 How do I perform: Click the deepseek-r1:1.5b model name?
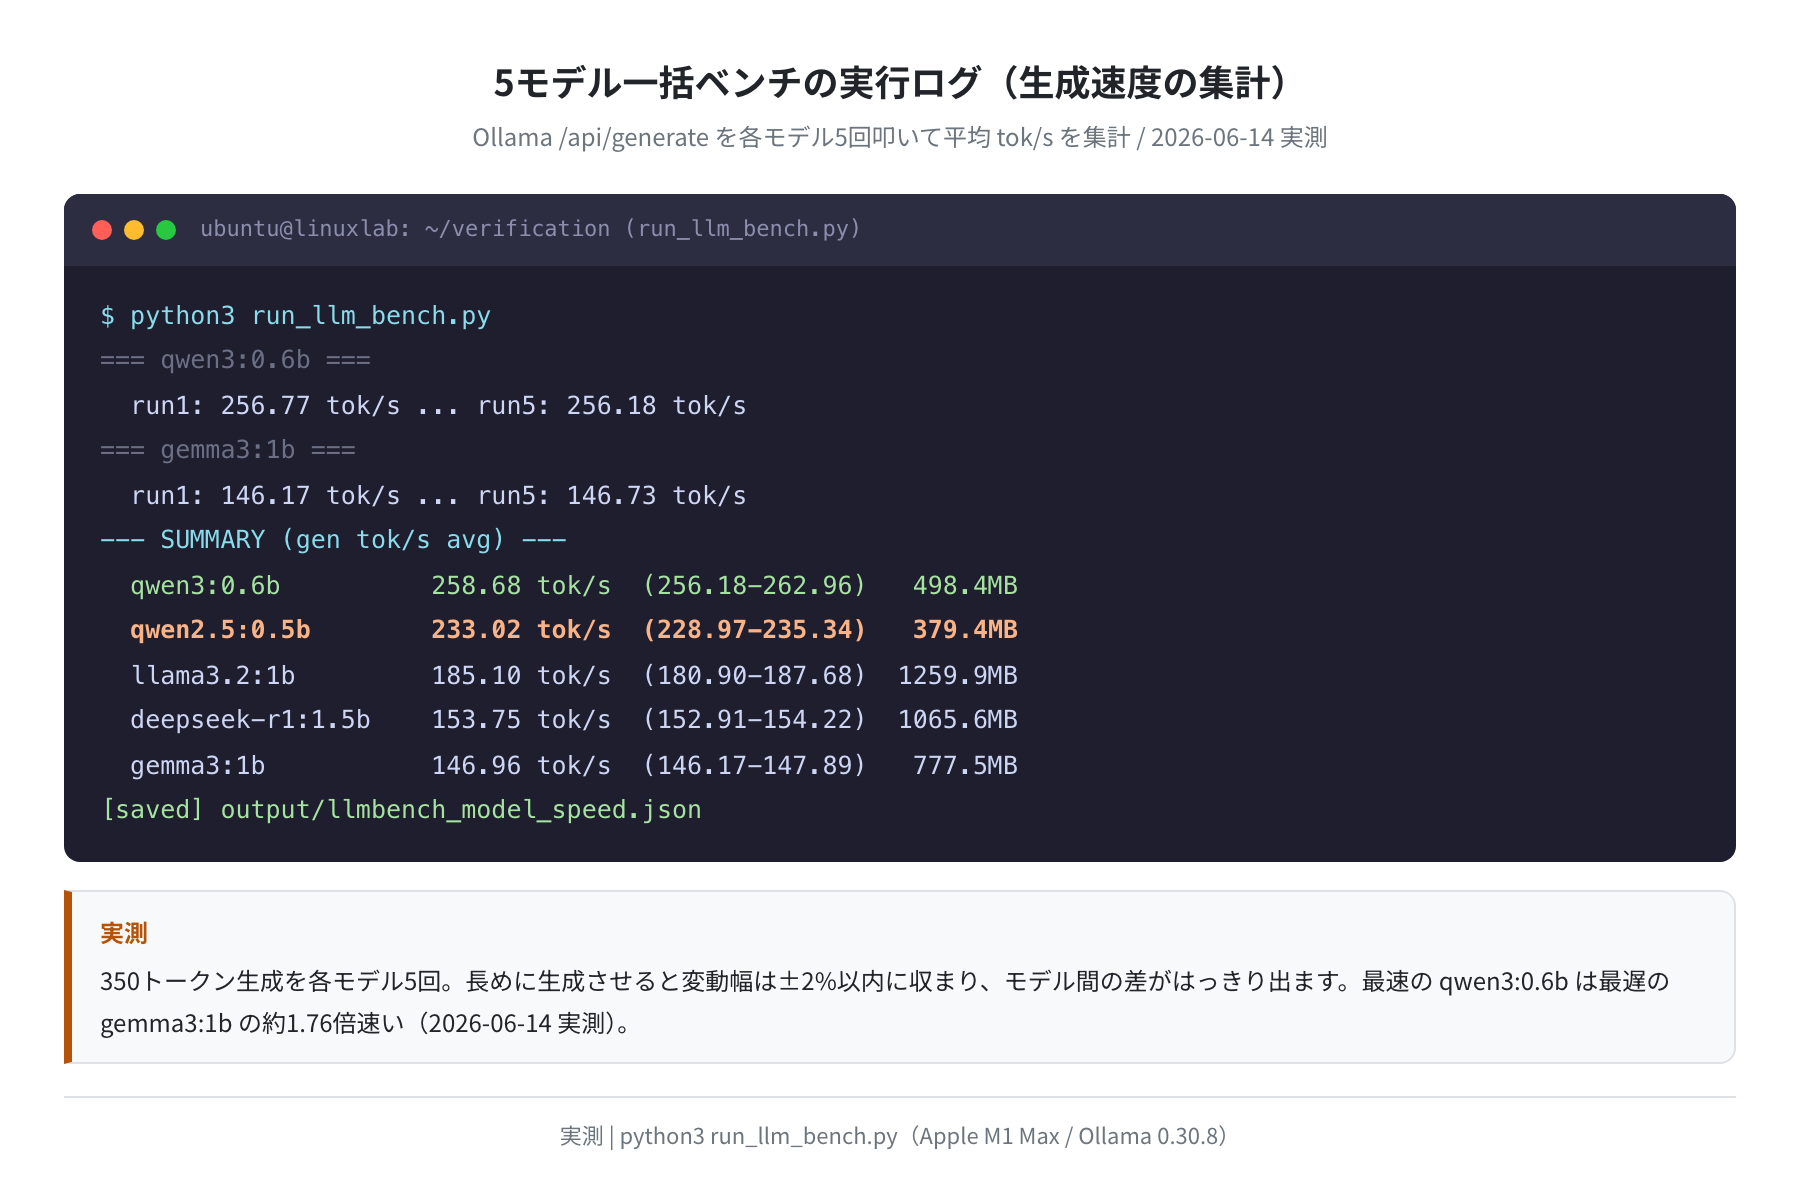coord(250,720)
